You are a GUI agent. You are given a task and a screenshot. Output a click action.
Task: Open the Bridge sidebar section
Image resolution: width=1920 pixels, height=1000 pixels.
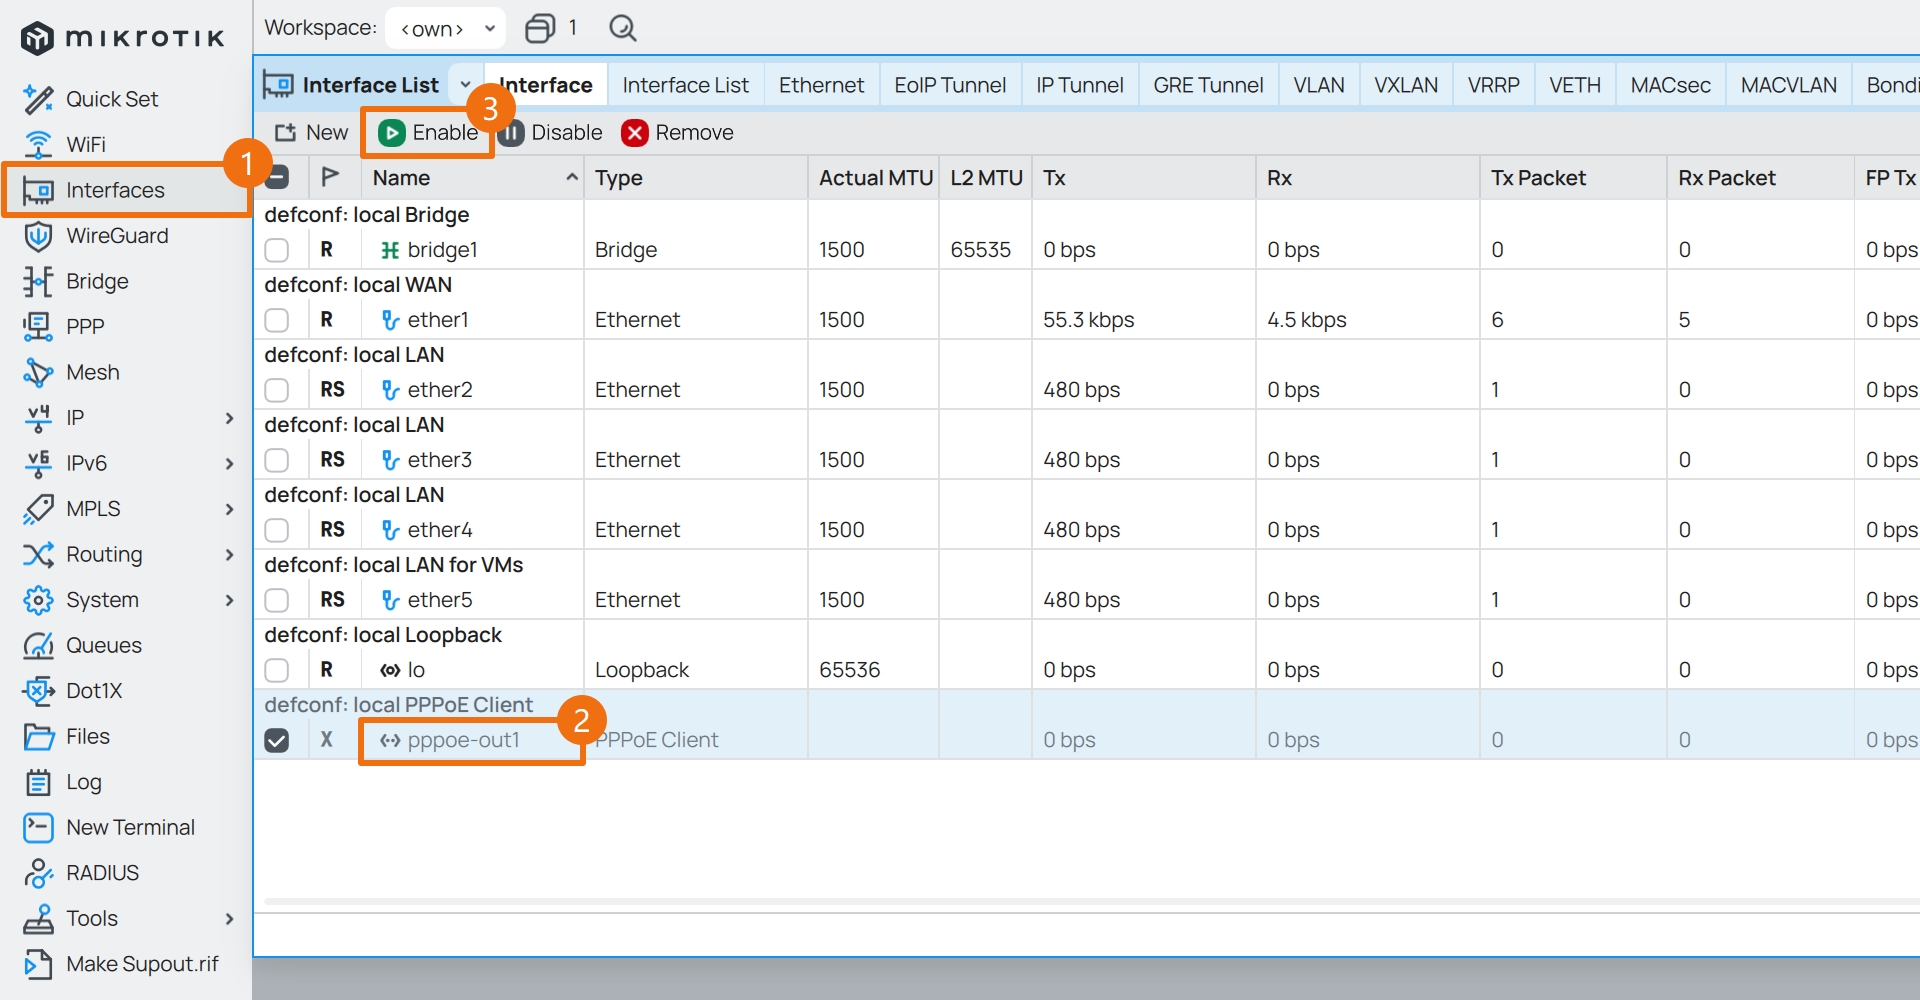[97, 281]
